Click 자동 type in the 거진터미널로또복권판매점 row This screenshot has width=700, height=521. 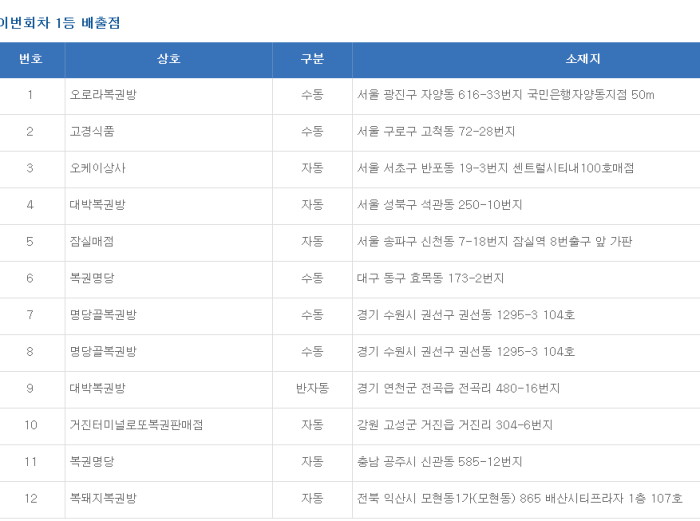tap(312, 425)
